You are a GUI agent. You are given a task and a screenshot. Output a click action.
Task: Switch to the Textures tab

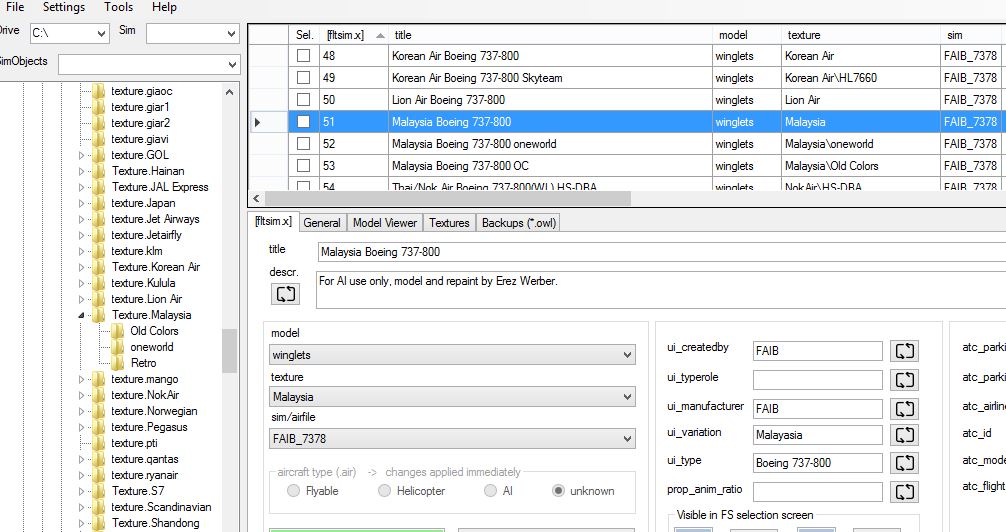click(449, 223)
